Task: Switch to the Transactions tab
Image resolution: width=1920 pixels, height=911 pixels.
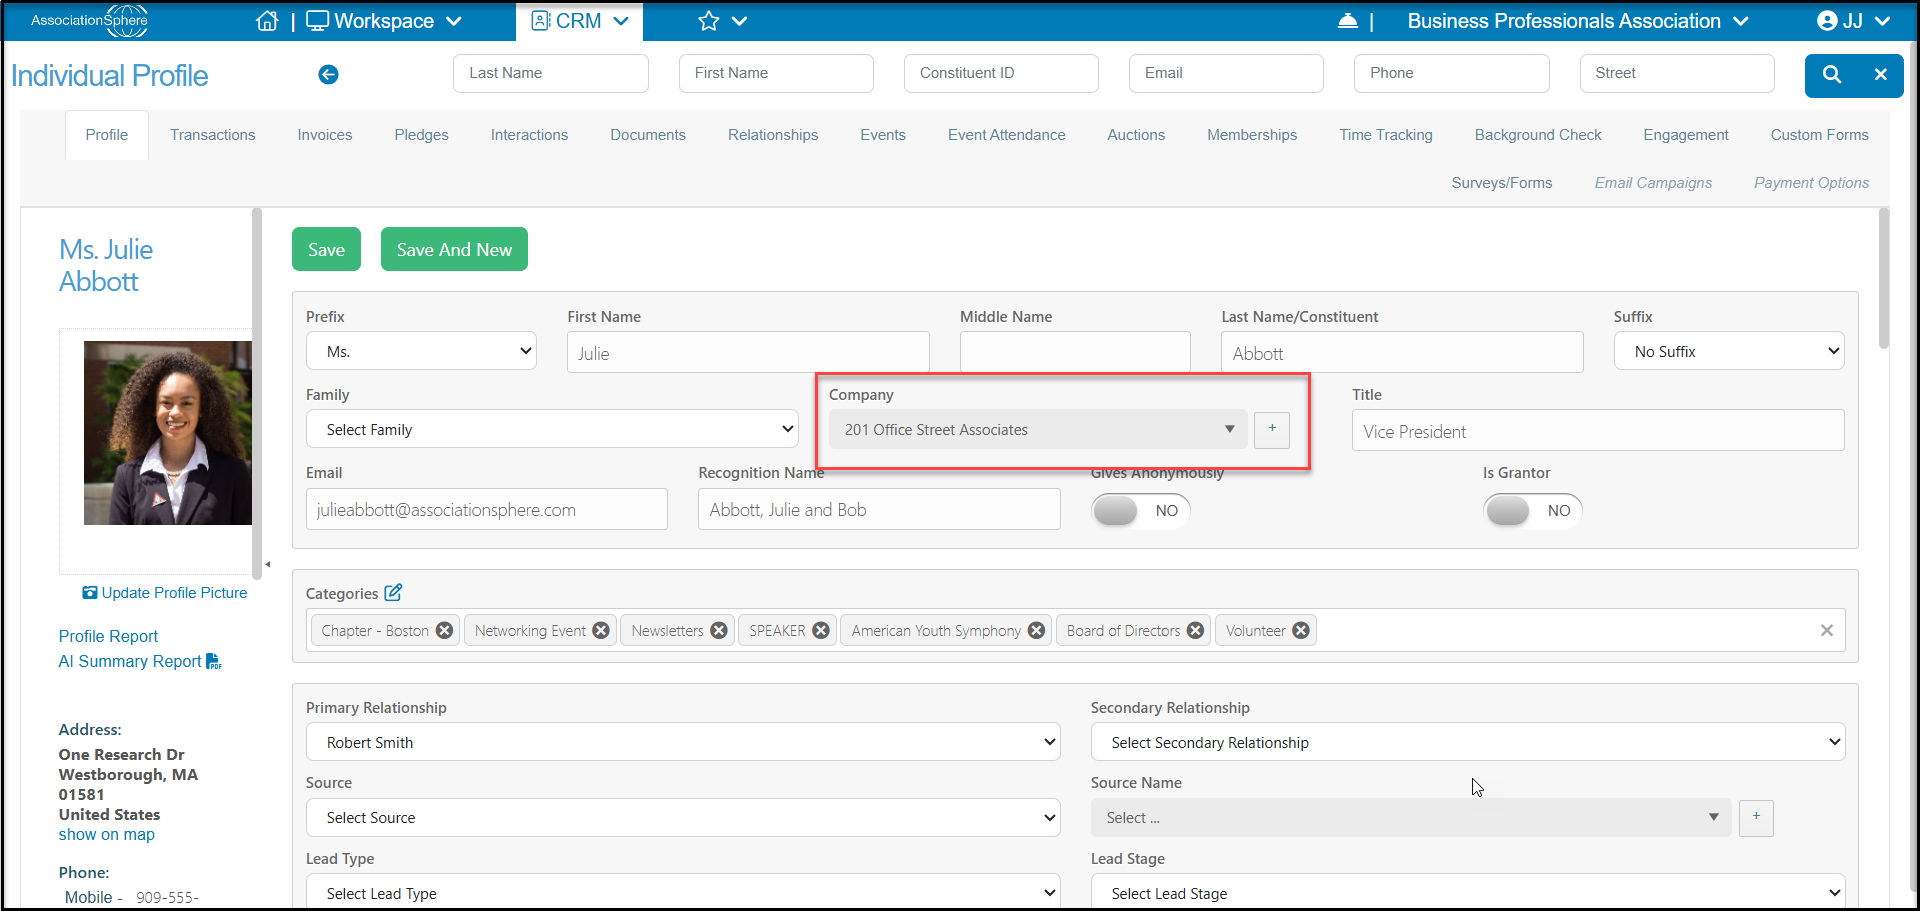Action: coord(212,135)
